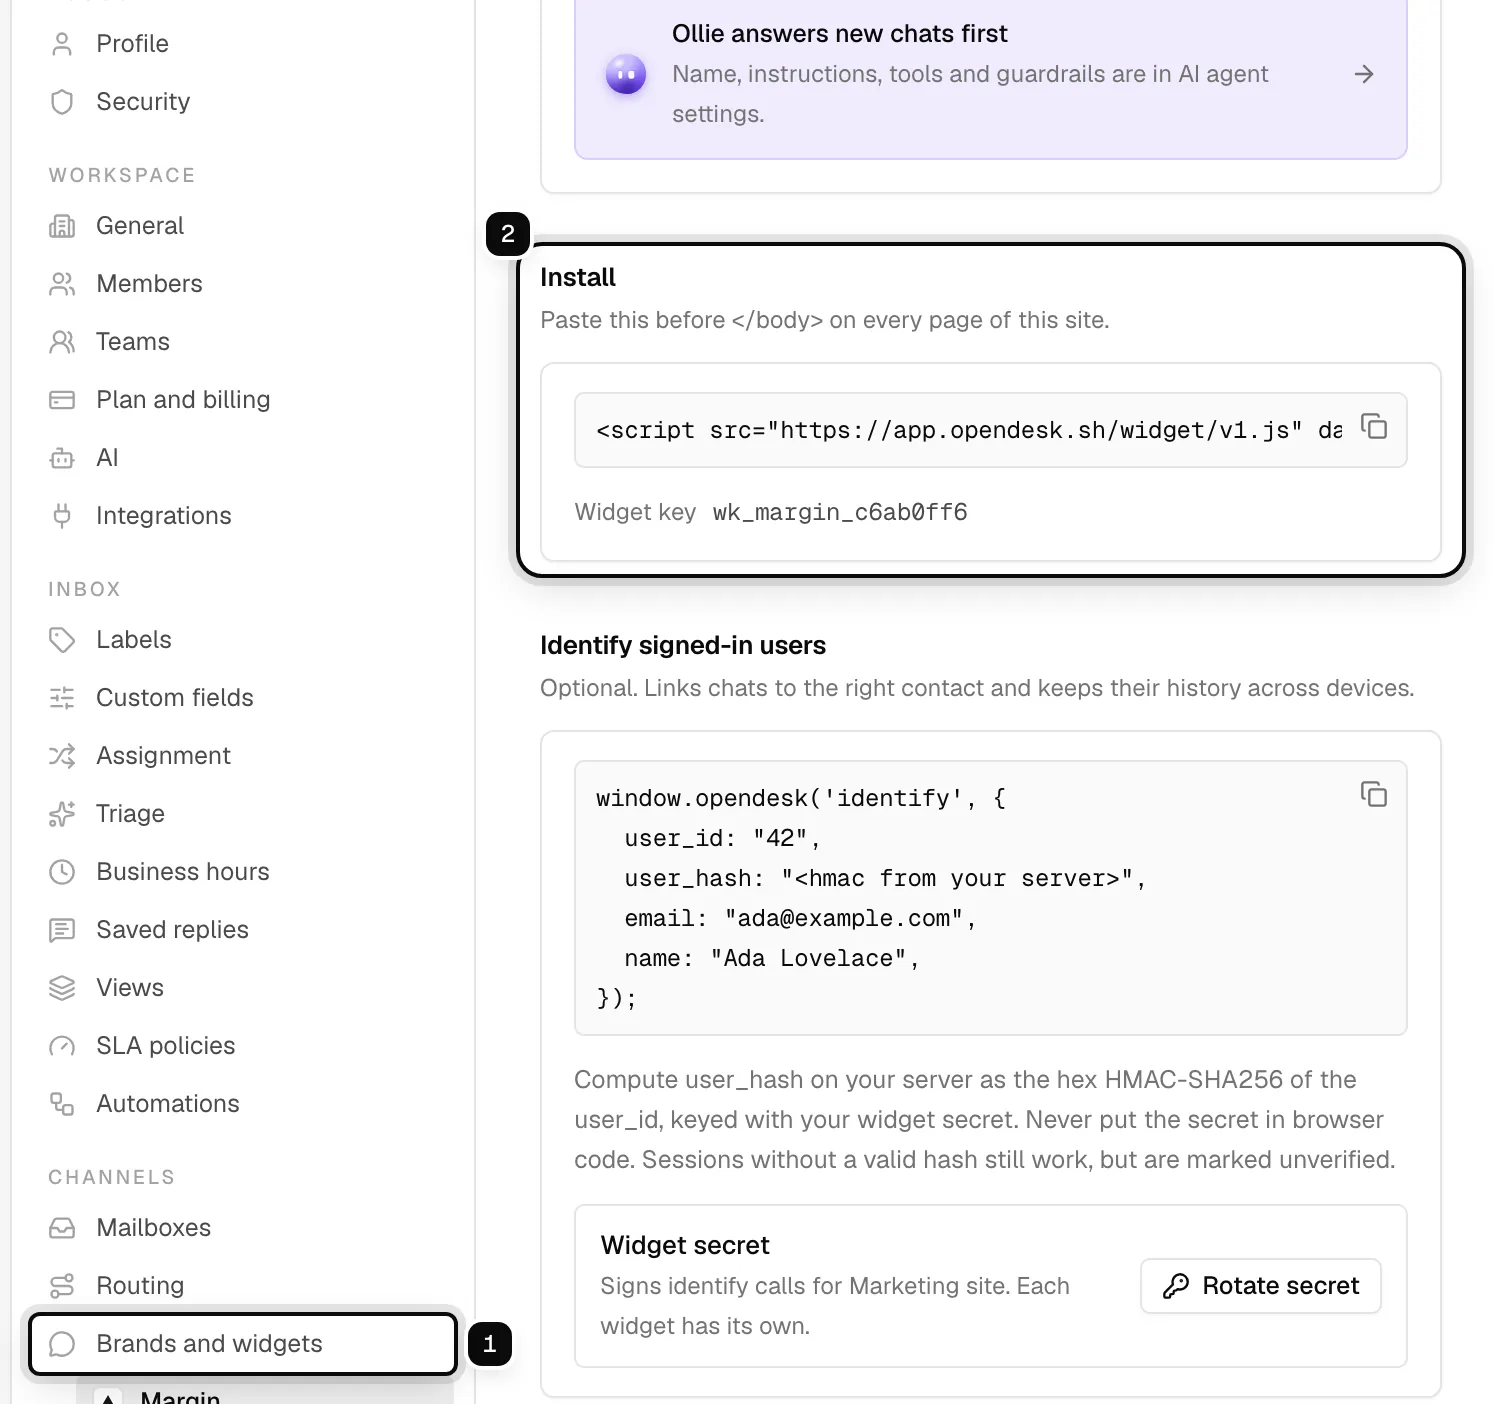Click the widget key wk_margin_c6ab0ff6
The image size is (1494, 1404).
[x=840, y=512]
